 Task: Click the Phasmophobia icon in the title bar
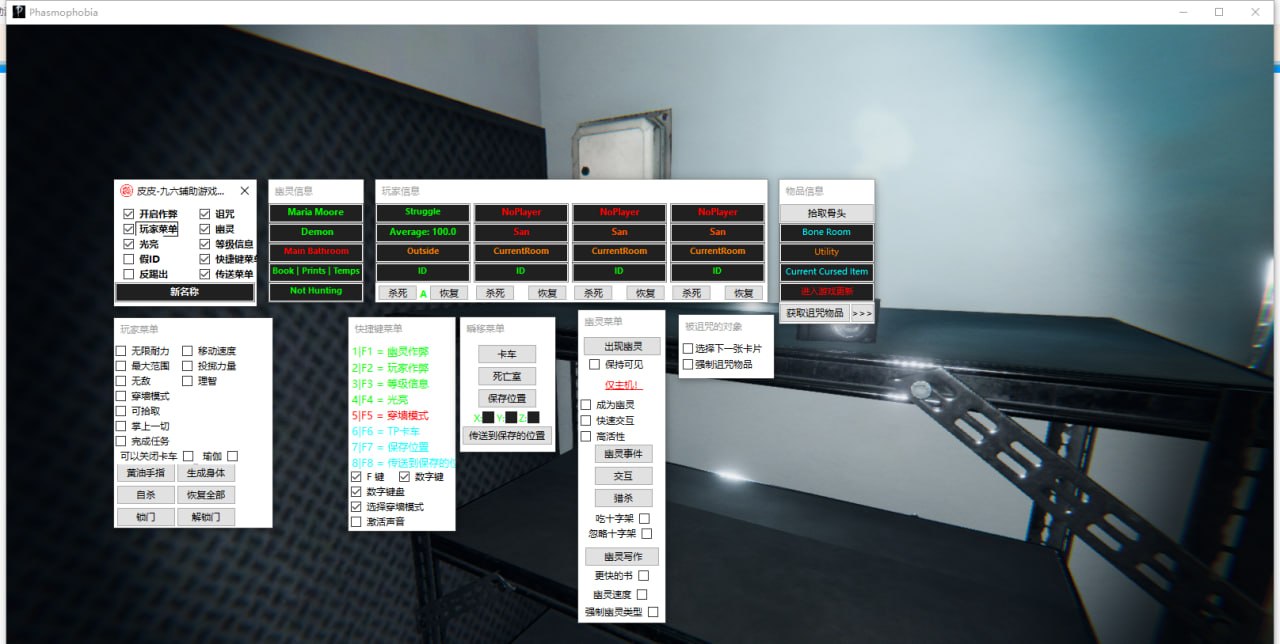(x=18, y=12)
